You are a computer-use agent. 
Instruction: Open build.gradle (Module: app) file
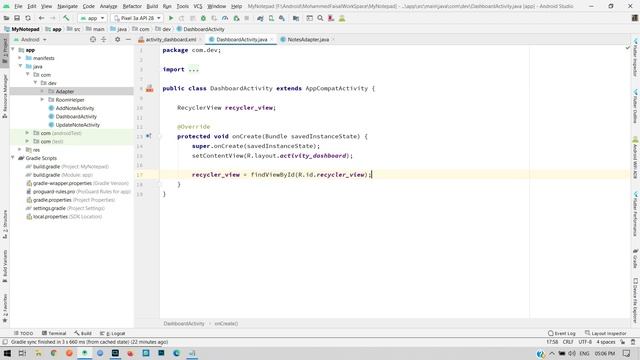click(x=62, y=175)
